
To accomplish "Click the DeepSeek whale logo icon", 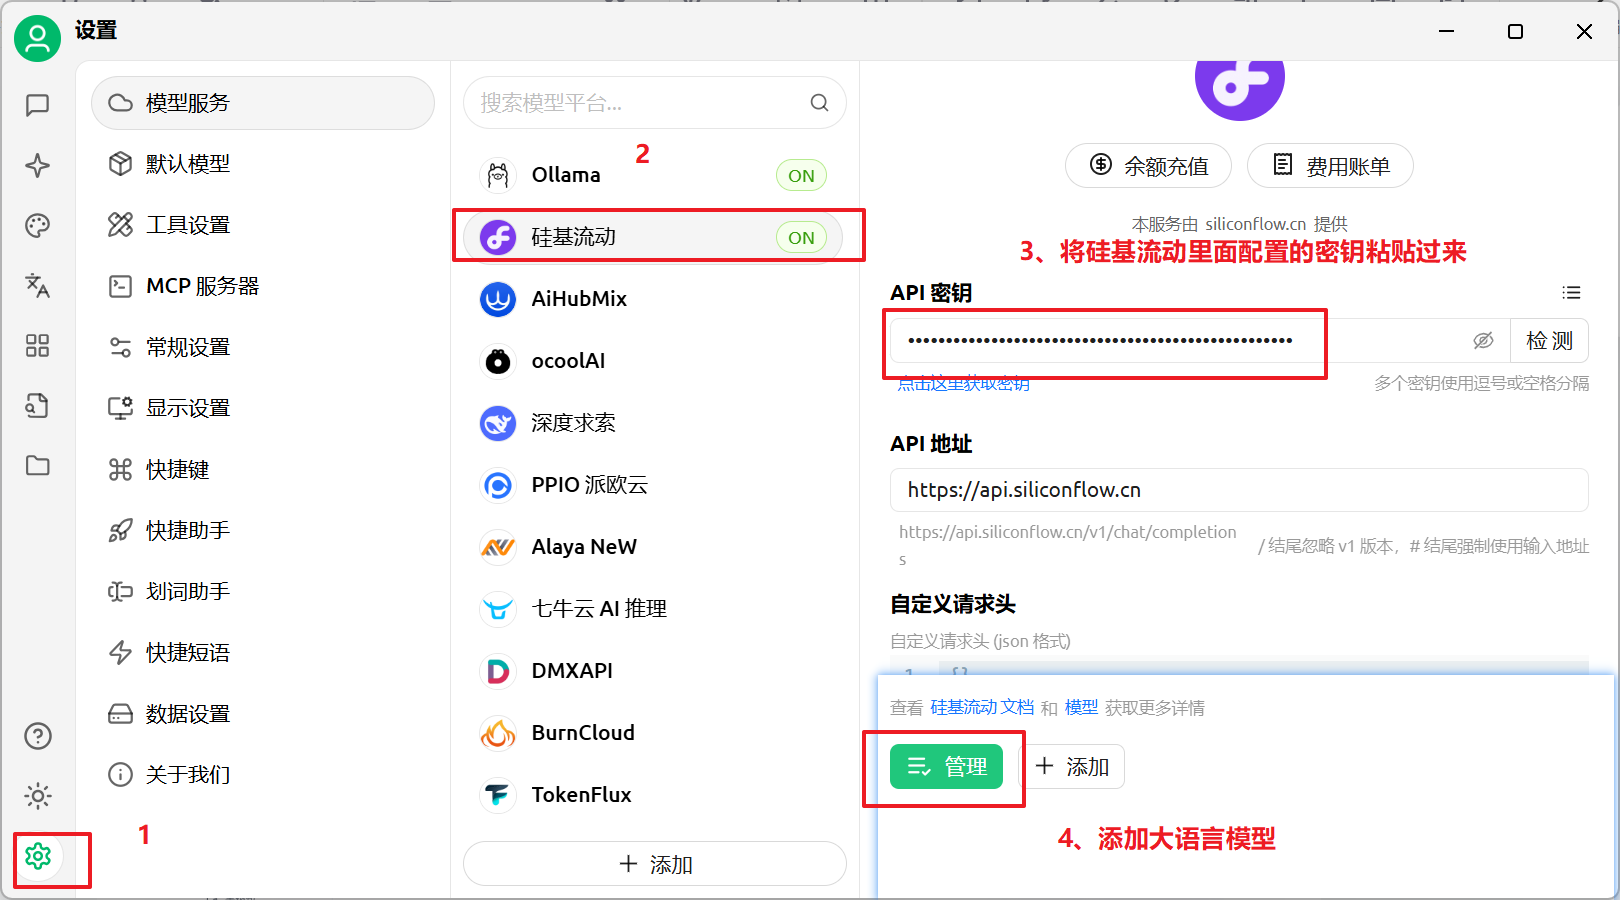I will pyautogui.click(x=498, y=423).
